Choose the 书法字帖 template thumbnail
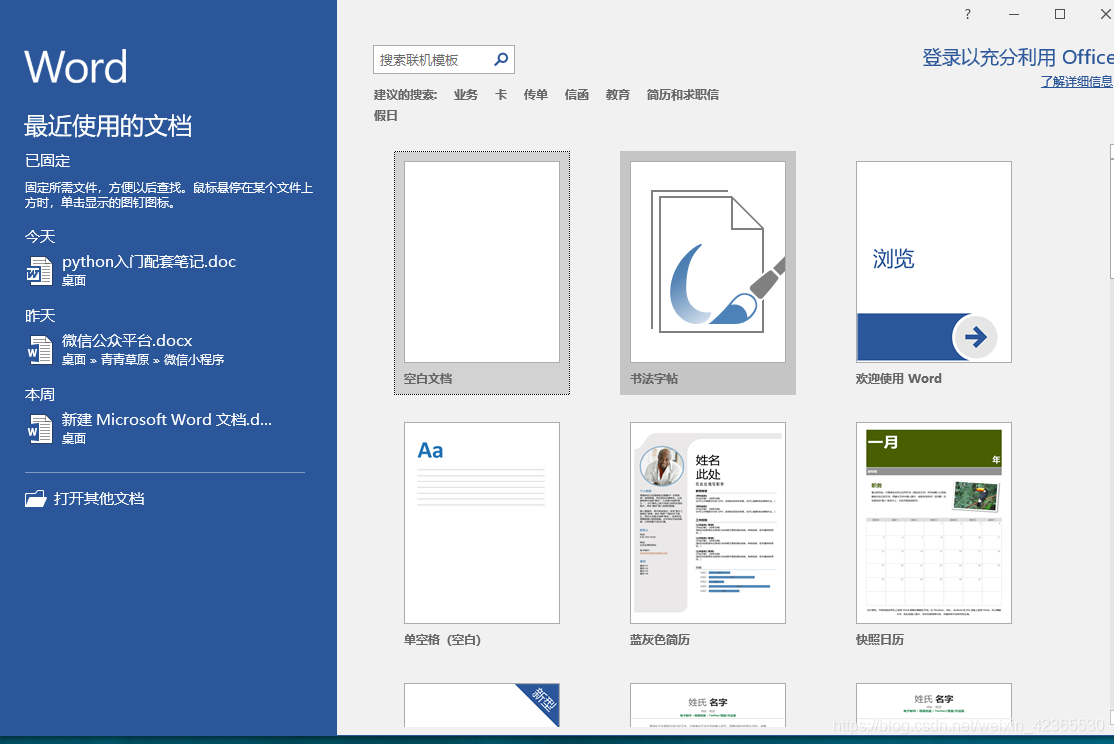Screen dimensions: 1114x744 point(708,262)
